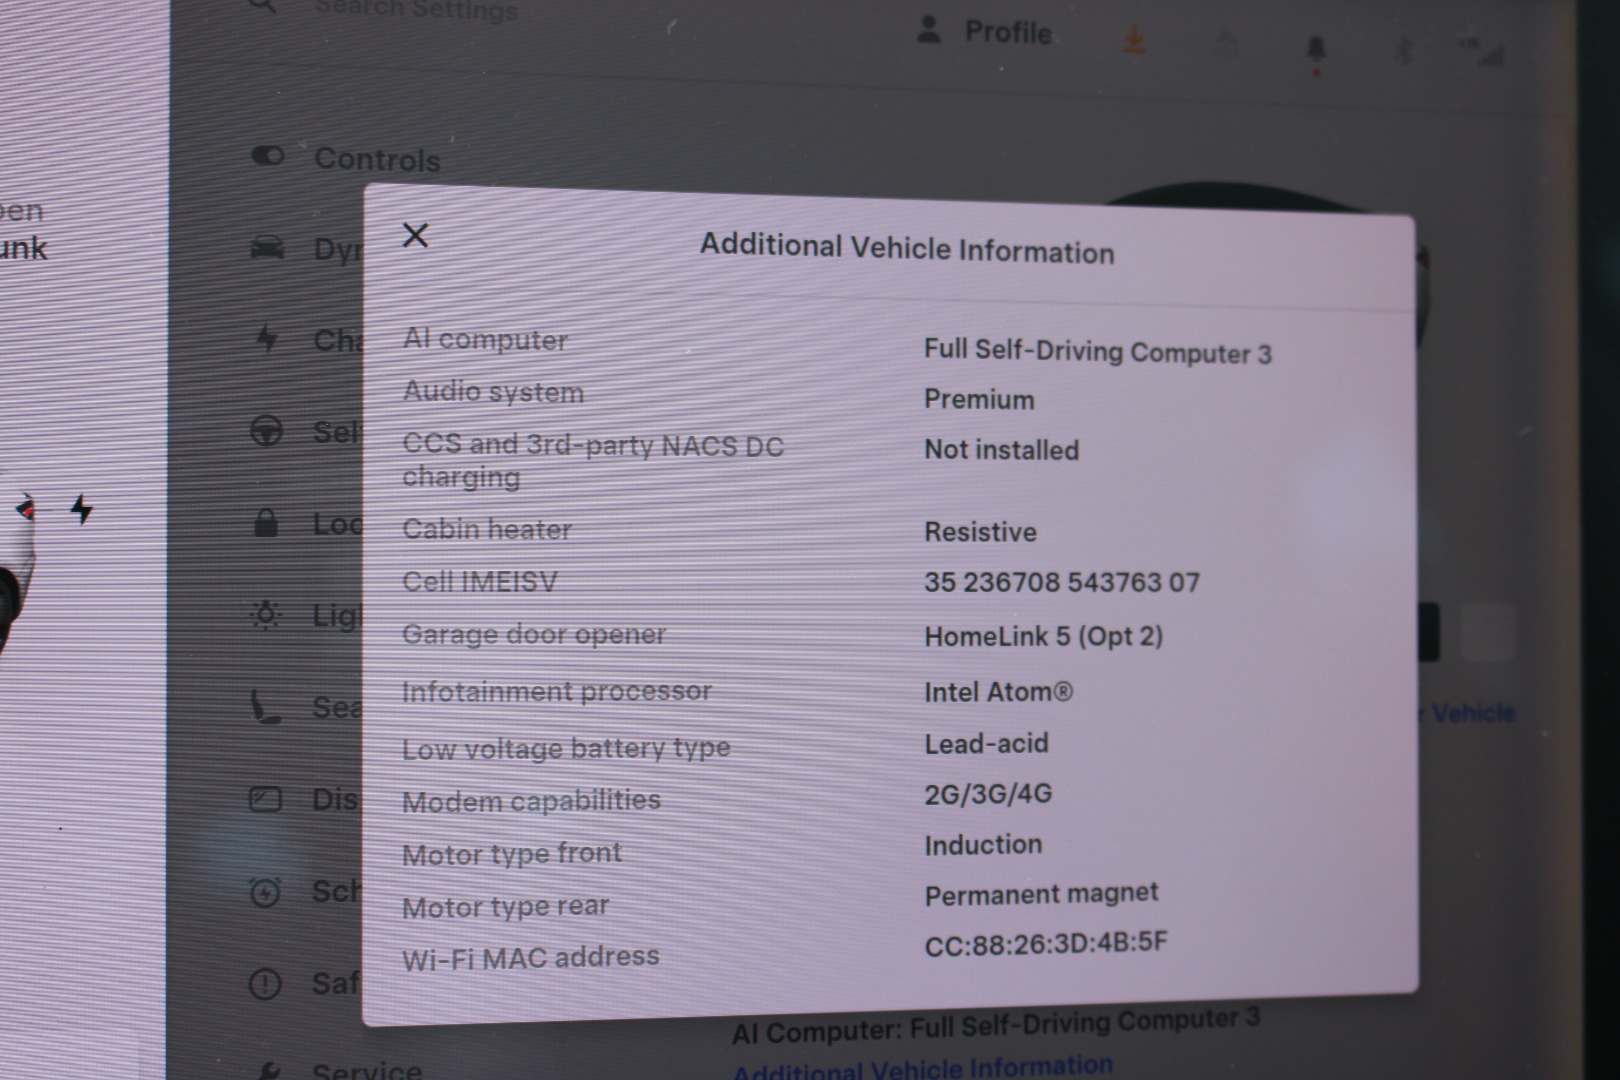Tap the 'AI Computer: Full Self-Driving Computer 3' line behind dialog

(995, 1027)
